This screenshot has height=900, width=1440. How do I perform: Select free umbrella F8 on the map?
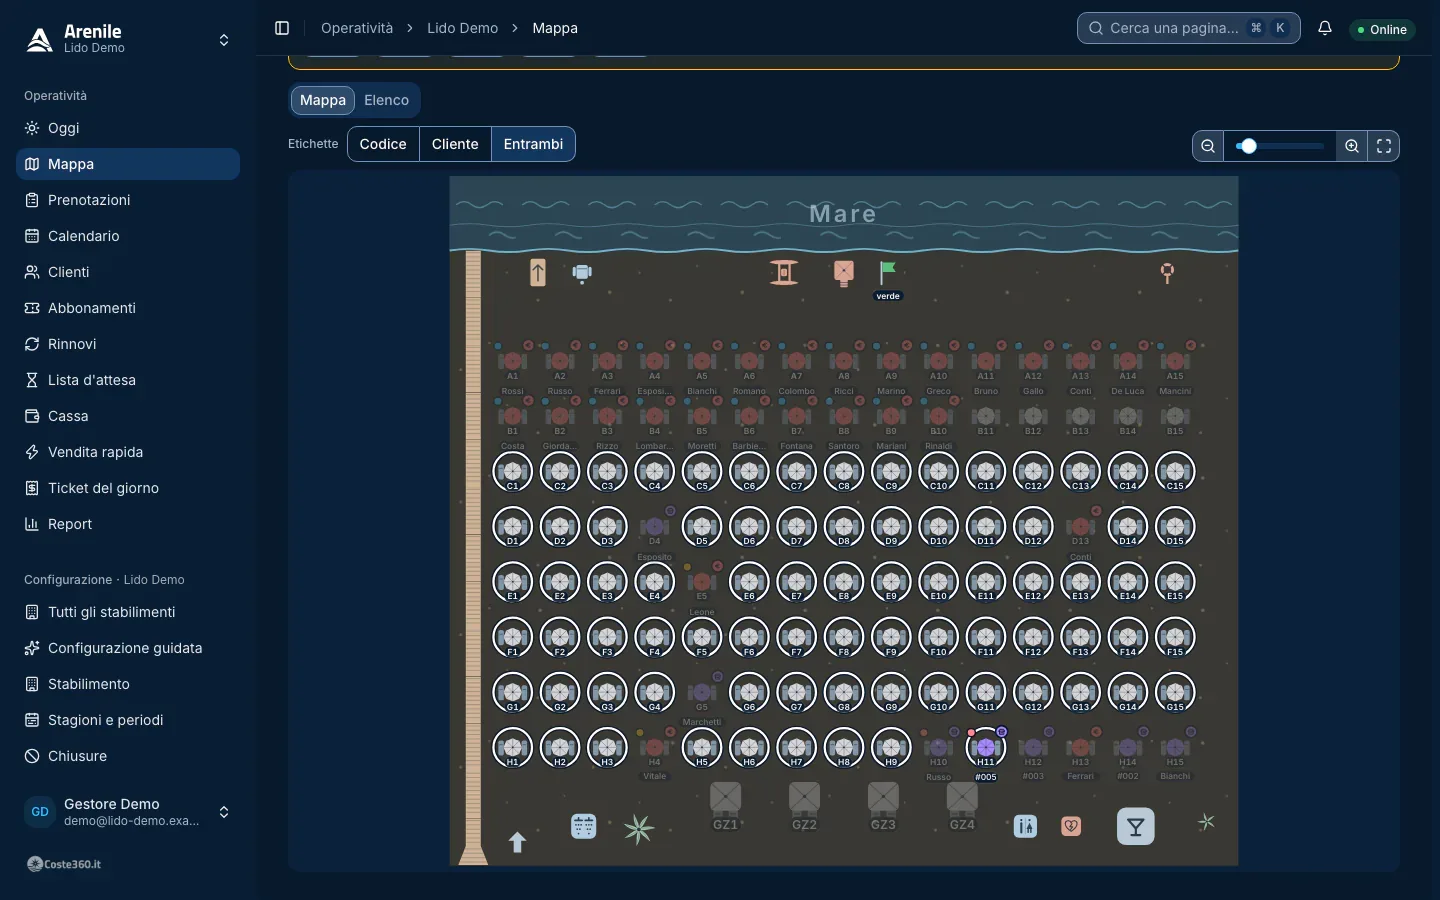(x=844, y=637)
